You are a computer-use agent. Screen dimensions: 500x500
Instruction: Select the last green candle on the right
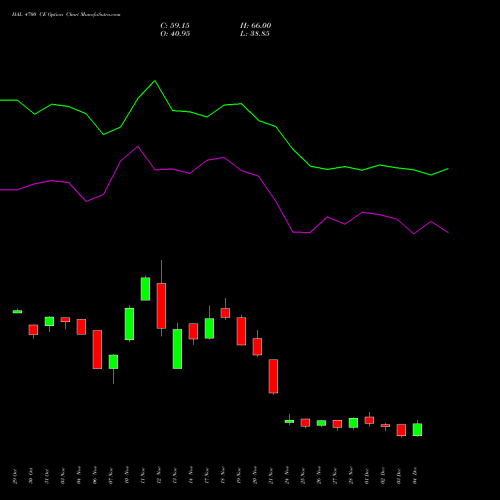click(x=417, y=429)
